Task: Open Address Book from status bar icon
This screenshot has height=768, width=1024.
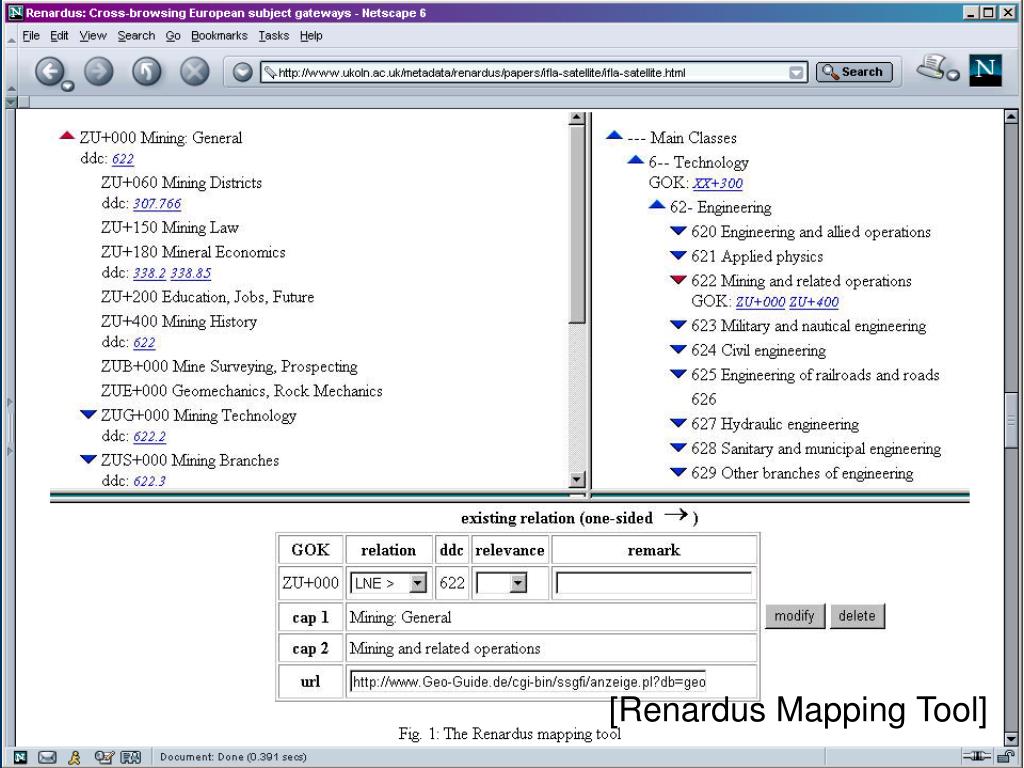Action: pyautogui.click(x=131, y=758)
